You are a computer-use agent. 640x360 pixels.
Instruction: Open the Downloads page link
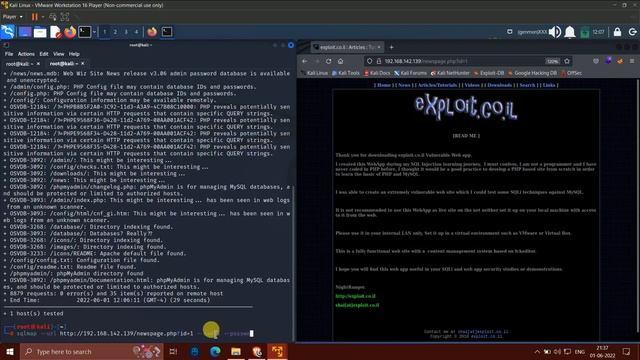[x=499, y=85]
